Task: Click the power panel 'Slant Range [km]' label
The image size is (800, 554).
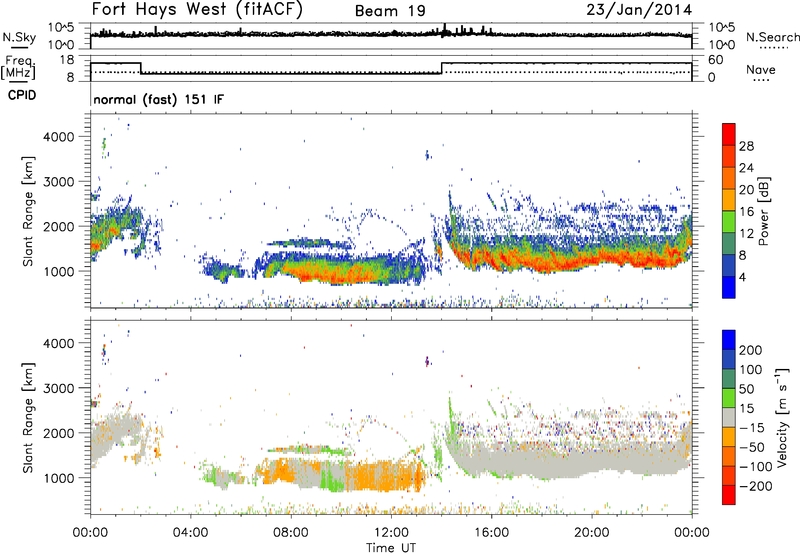Action: 28,211
